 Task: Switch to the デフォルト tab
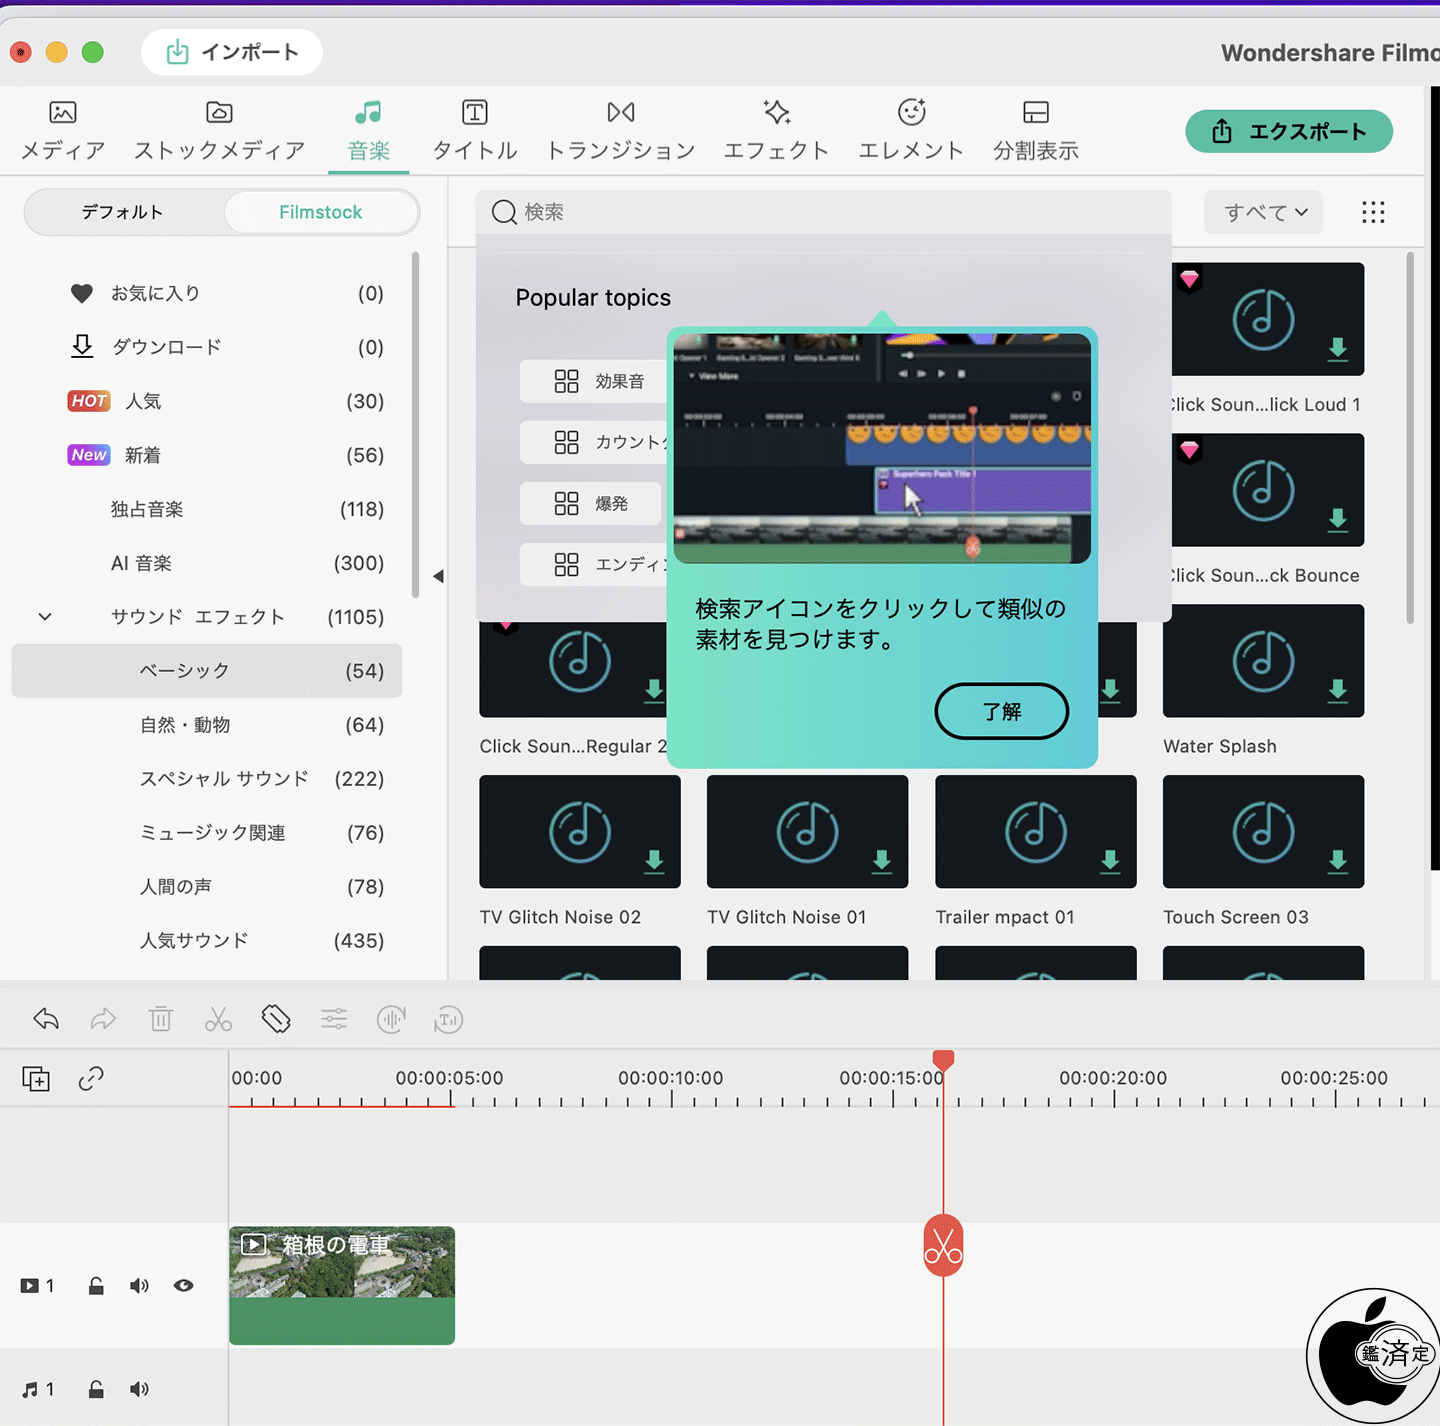point(122,212)
